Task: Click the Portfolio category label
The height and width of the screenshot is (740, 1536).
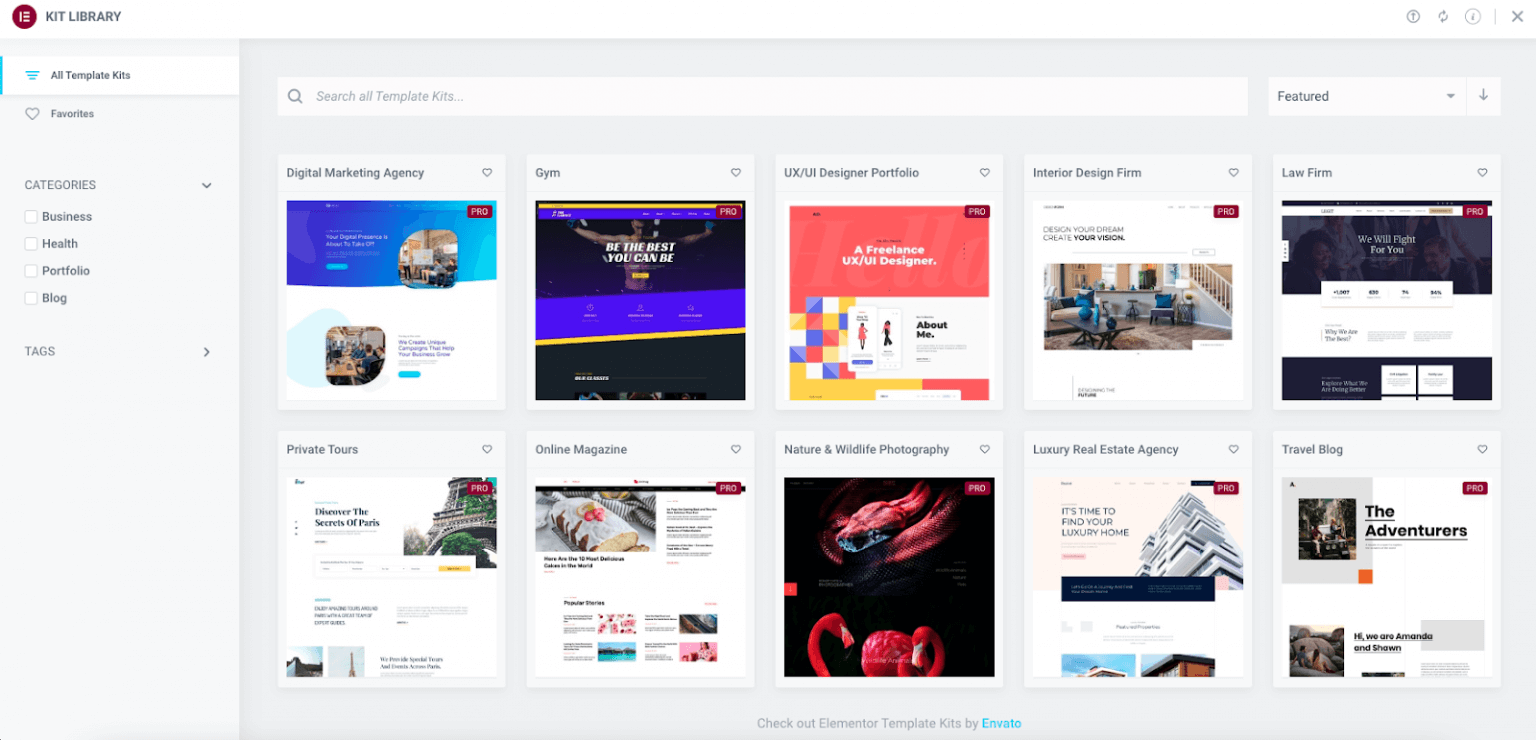Action: click(x=66, y=271)
